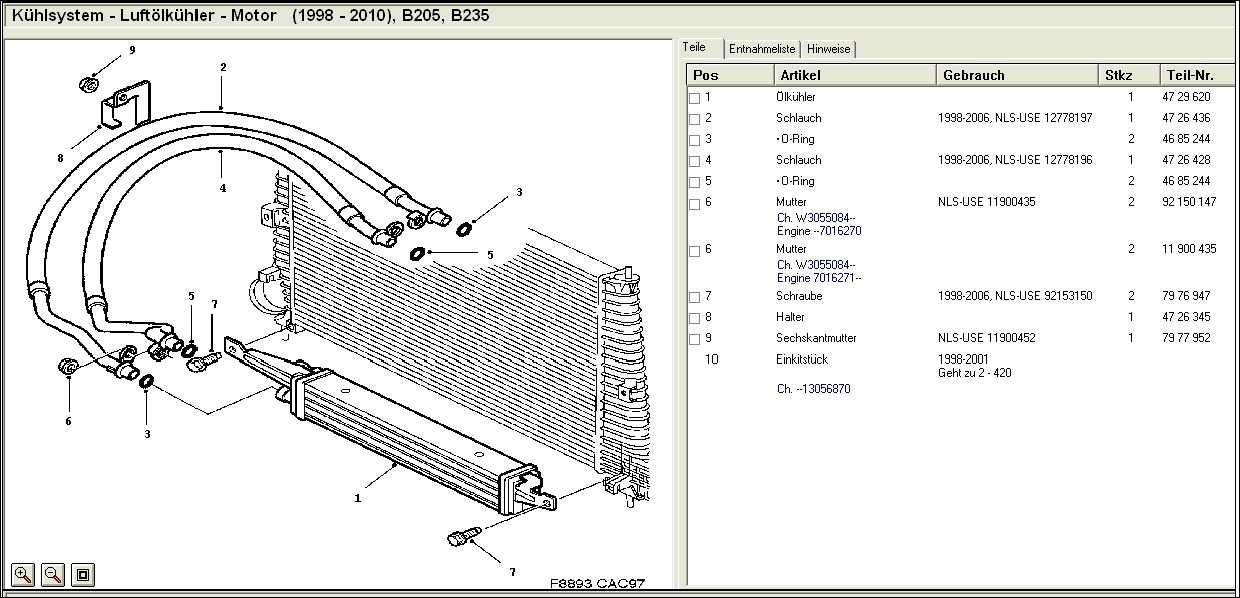This screenshot has width=1240, height=598.
Task: Click callout number 6 in diagram
Action: tap(68, 421)
